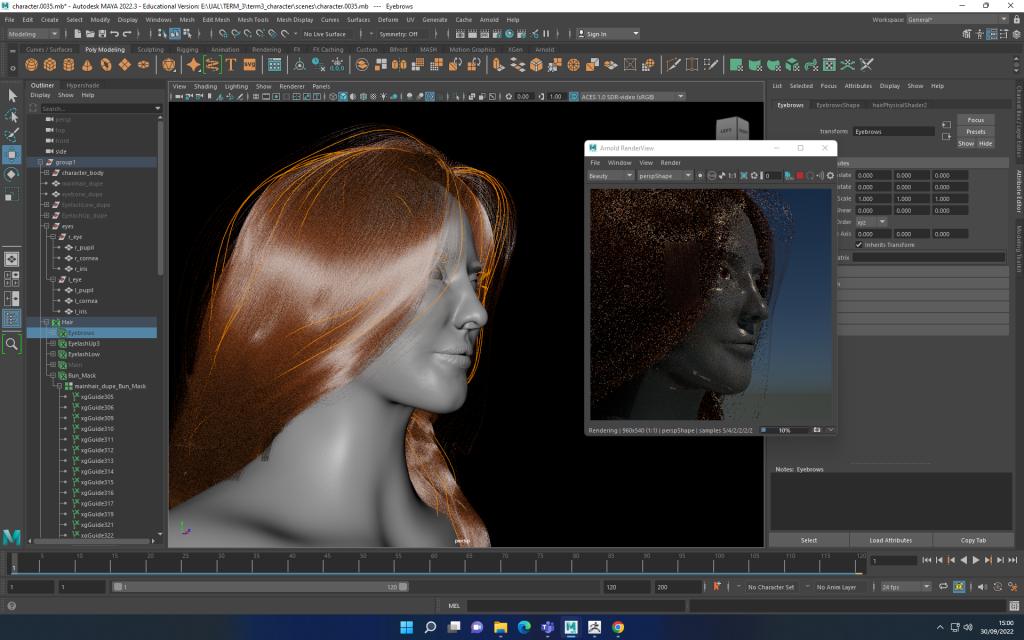
Task: Click the Focus button in Attribute Editor
Action: 976,120
